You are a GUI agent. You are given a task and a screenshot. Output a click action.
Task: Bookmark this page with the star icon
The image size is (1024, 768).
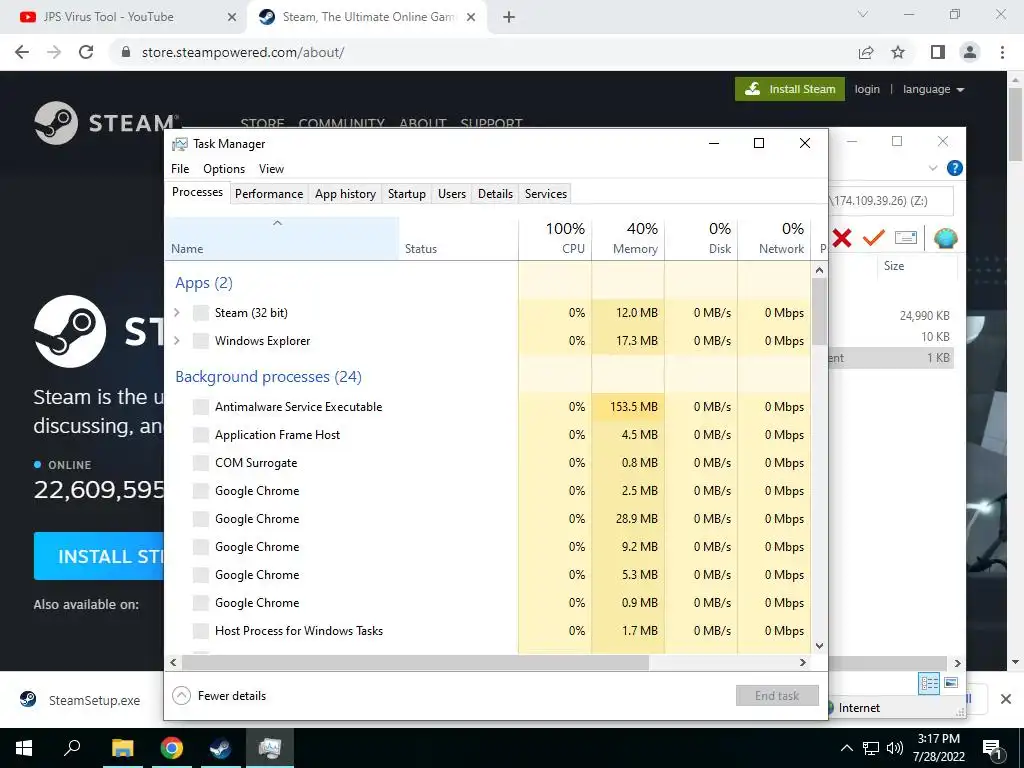click(x=898, y=52)
